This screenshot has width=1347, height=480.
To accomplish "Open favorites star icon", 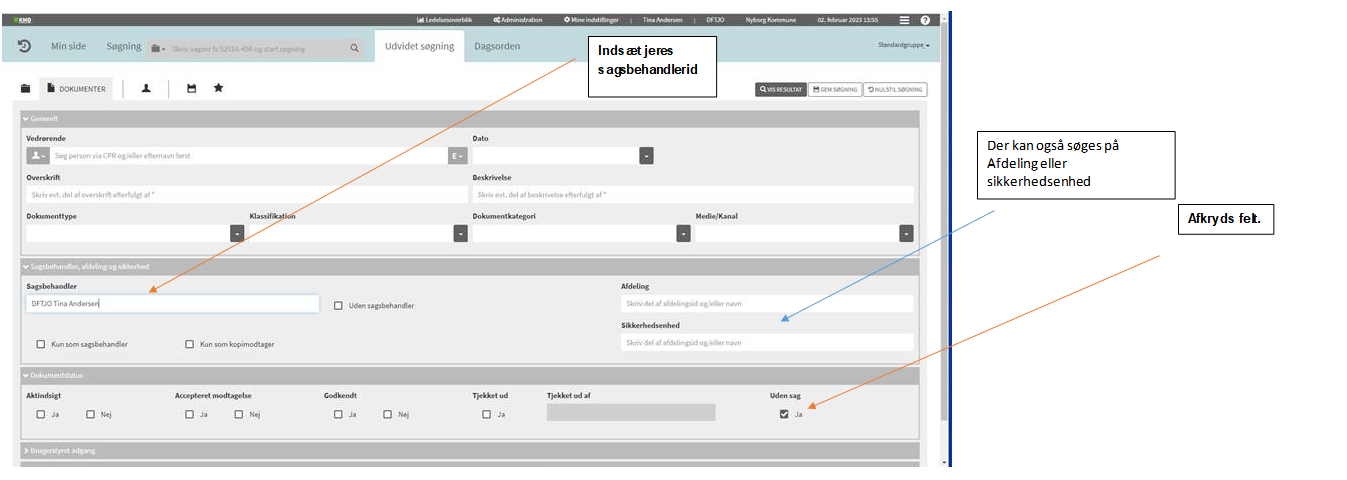I will 218,89.
